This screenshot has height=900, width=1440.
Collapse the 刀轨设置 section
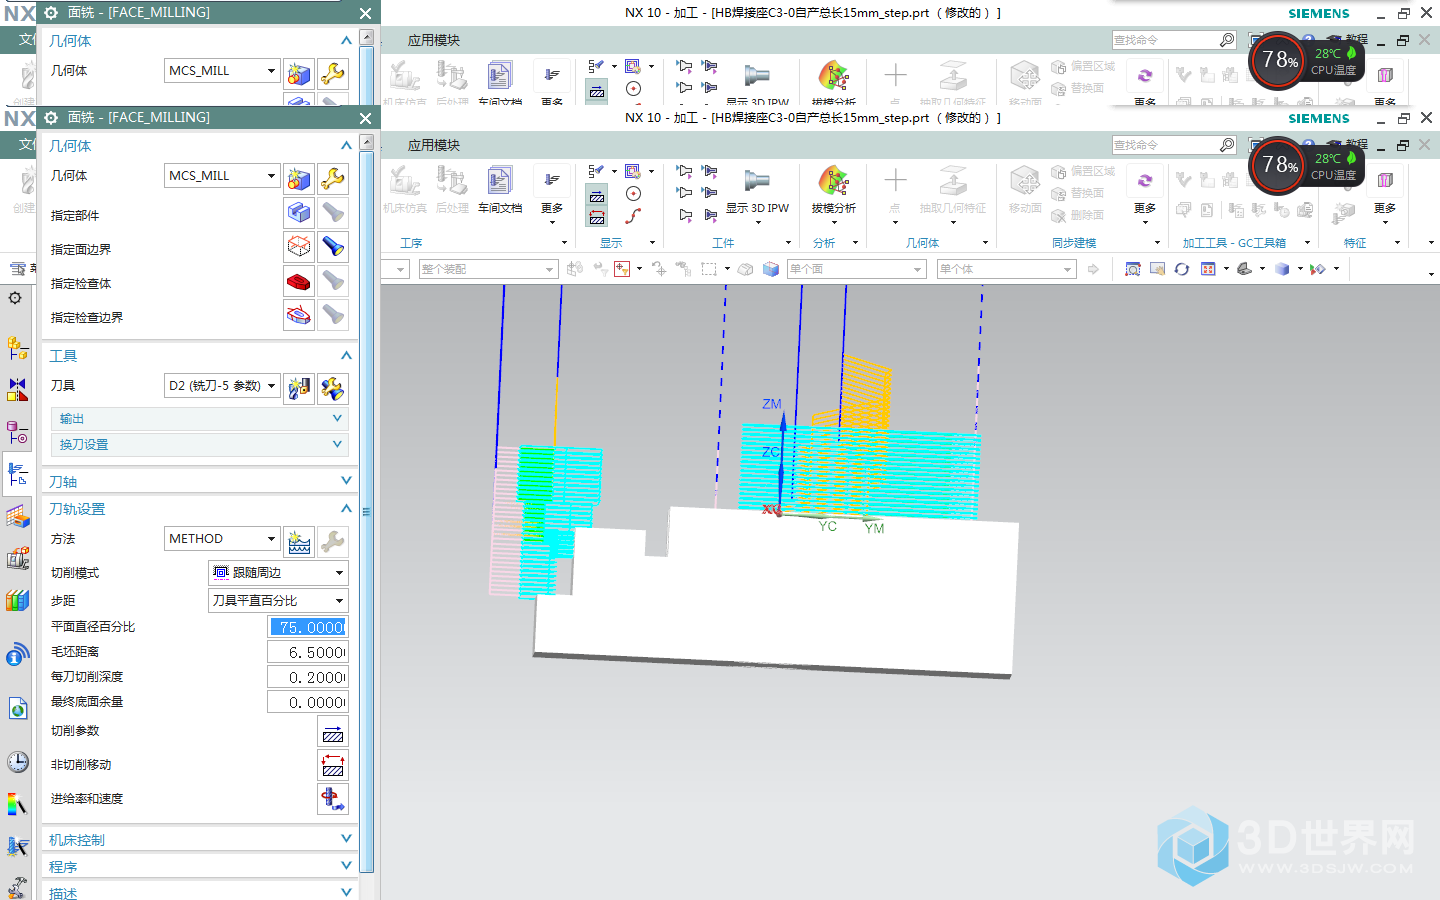click(x=199, y=509)
